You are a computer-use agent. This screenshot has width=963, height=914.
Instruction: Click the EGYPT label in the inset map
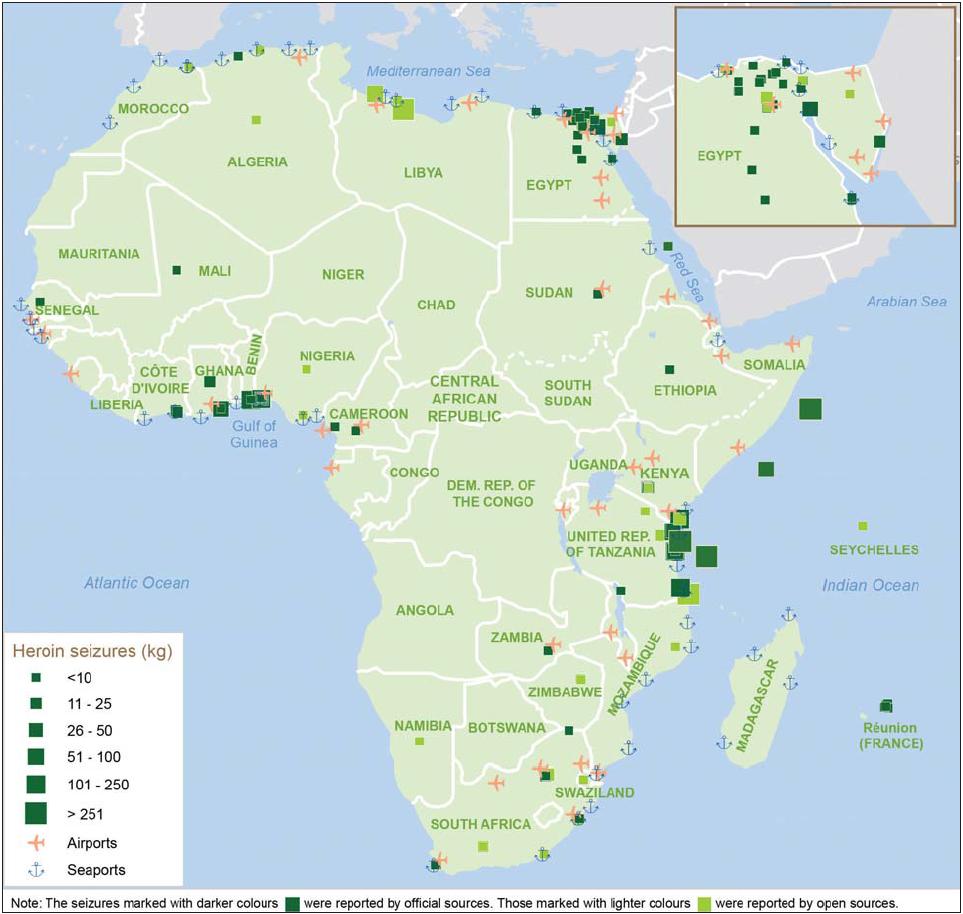(719, 156)
